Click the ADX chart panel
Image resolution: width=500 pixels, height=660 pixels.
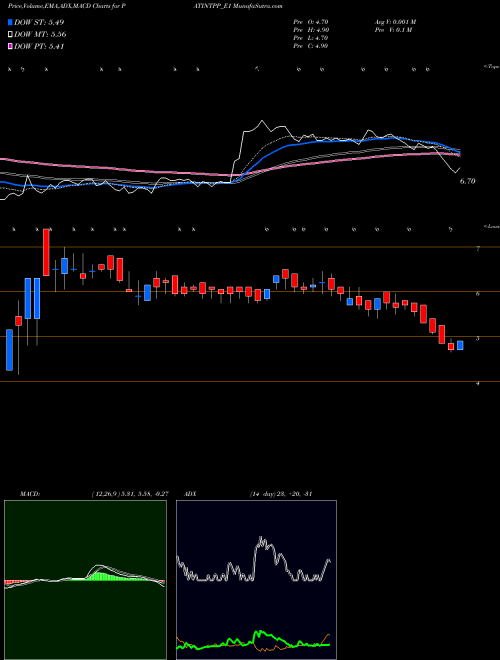256,580
